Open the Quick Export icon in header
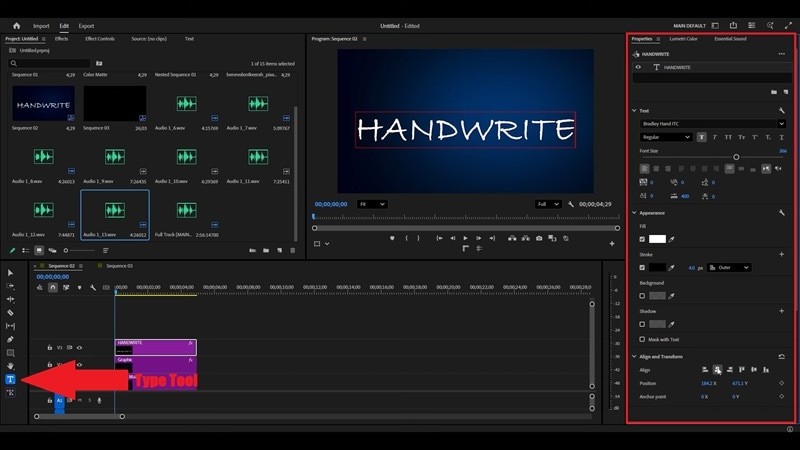The height and width of the screenshot is (450, 800). pos(733,26)
